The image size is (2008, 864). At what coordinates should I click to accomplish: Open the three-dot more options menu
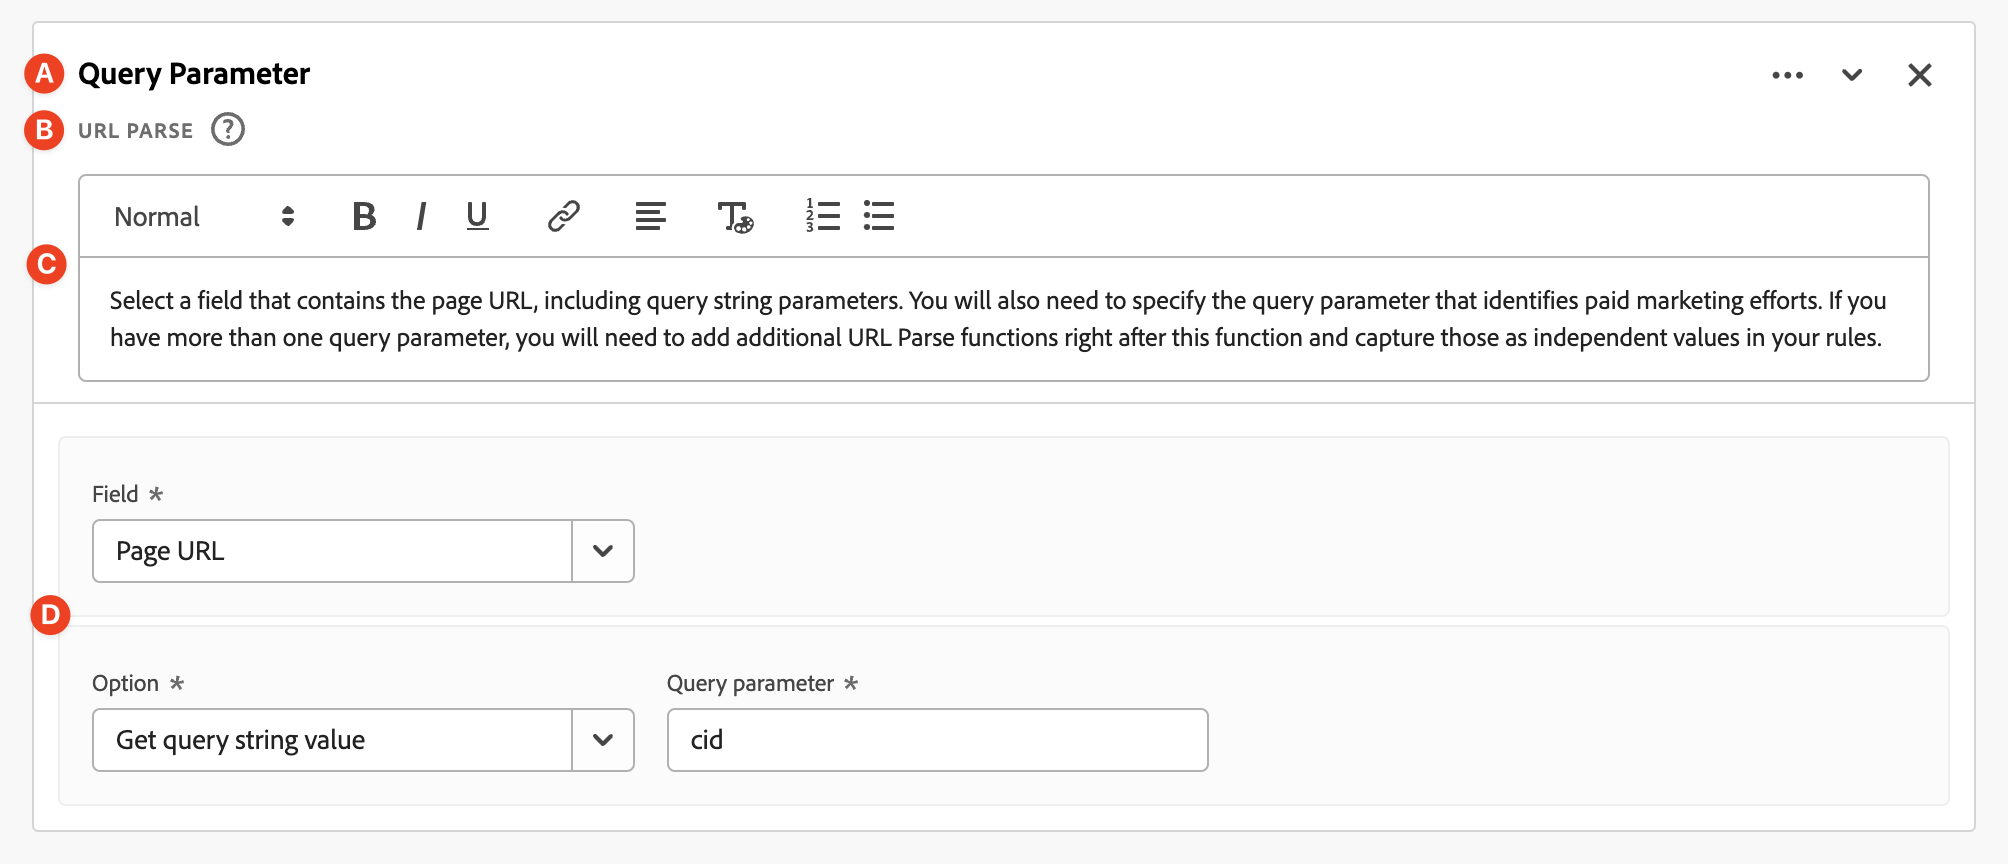(x=1787, y=75)
